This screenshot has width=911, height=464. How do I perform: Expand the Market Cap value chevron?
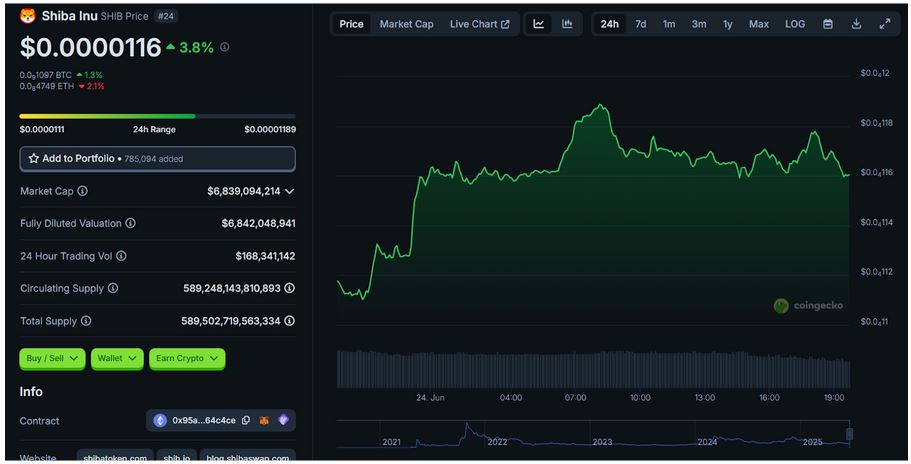[x=289, y=191]
